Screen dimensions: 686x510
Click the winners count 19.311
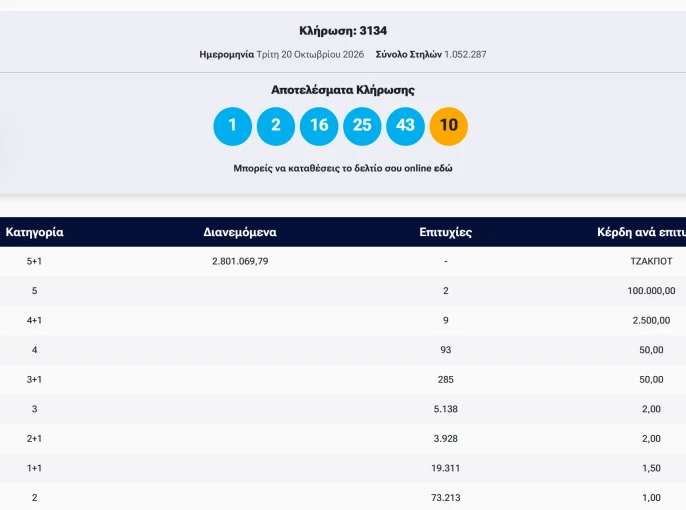click(445, 468)
